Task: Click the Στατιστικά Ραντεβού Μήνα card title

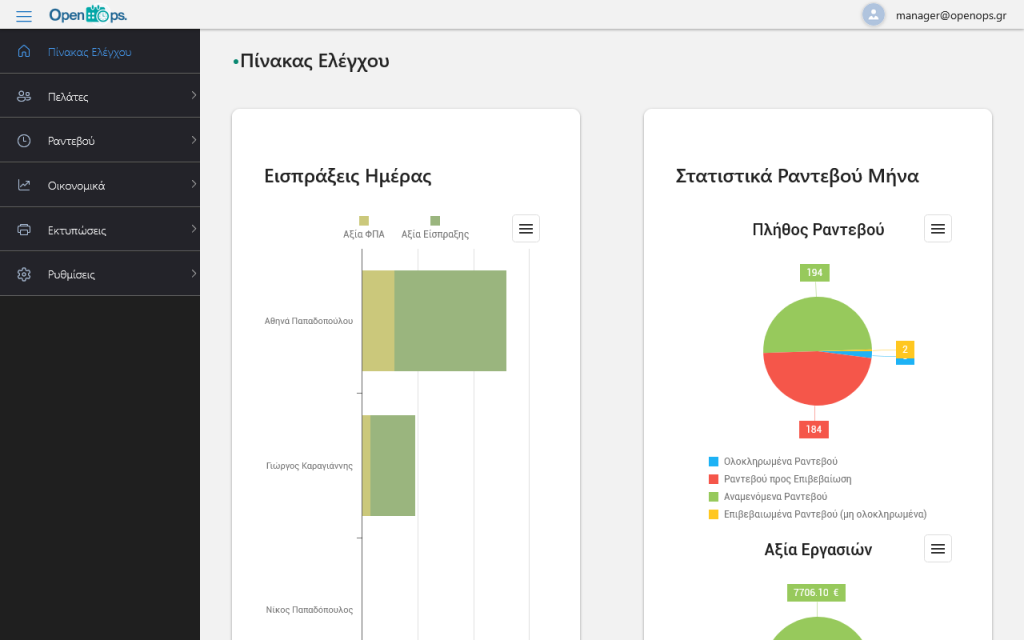Action: click(797, 176)
